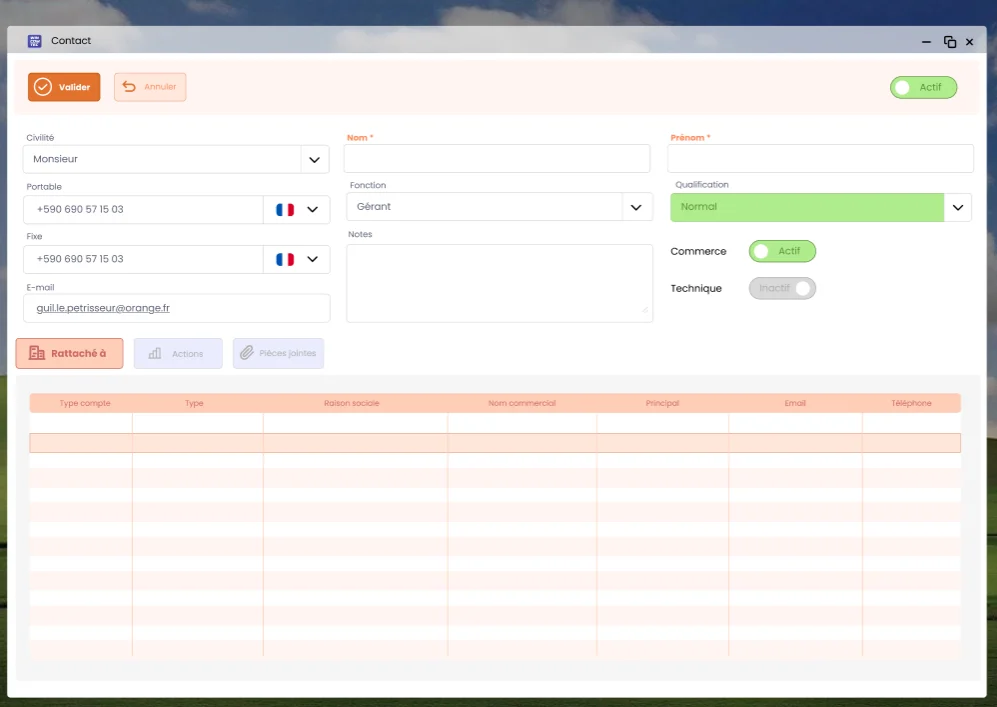Viewport: 997px width, 707px height.
Task: Click inside the Nom text field
Action: 497,159
